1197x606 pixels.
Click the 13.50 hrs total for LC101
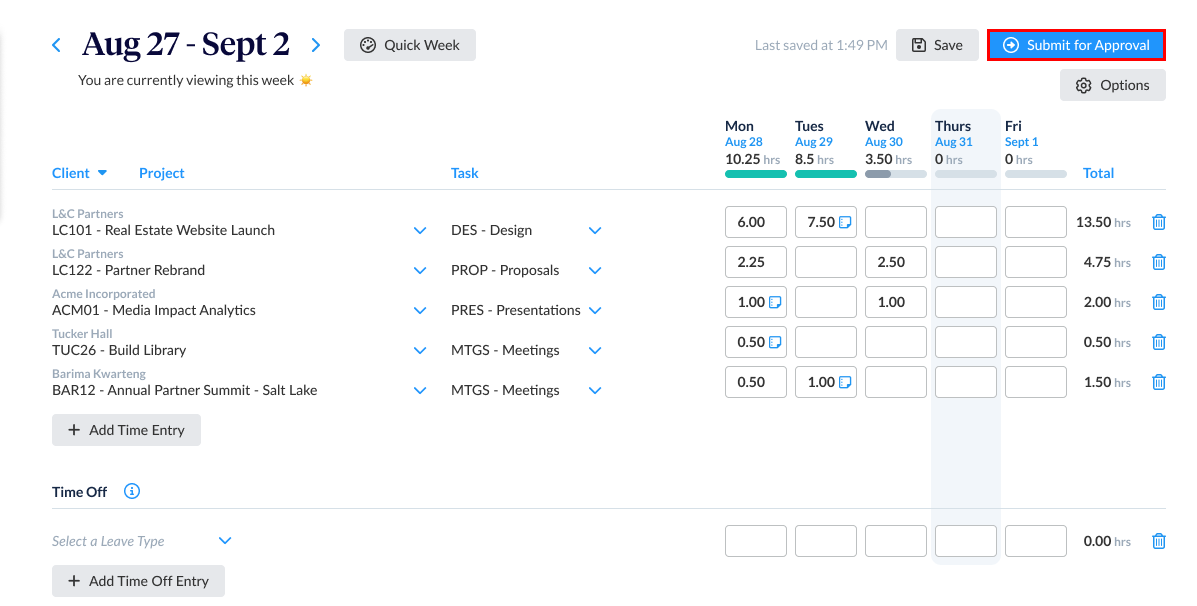1103,222
